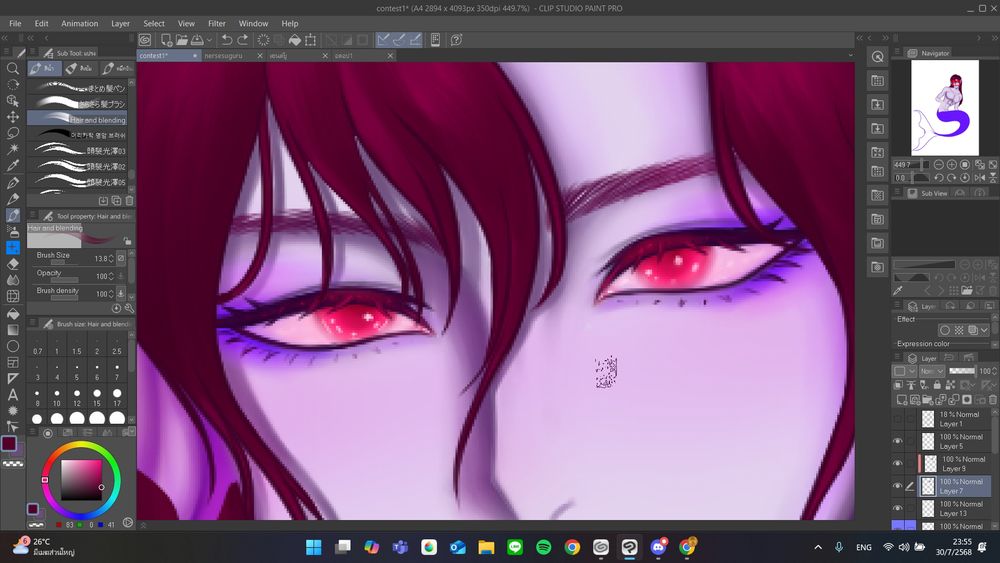Open the Window menu
The image size is (1000, 563).
[x=253, y=24]
